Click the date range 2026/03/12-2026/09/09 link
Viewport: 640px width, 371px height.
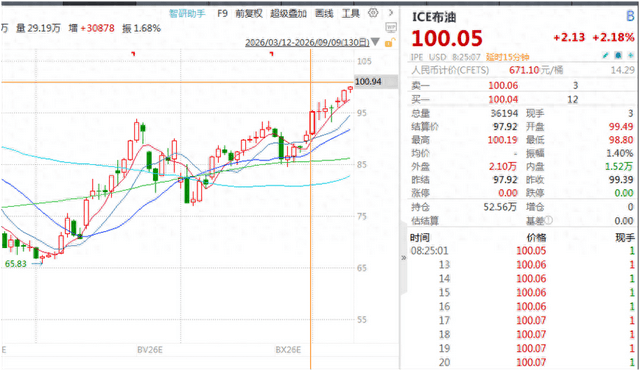pyautogui.click(x=307, y=42)
